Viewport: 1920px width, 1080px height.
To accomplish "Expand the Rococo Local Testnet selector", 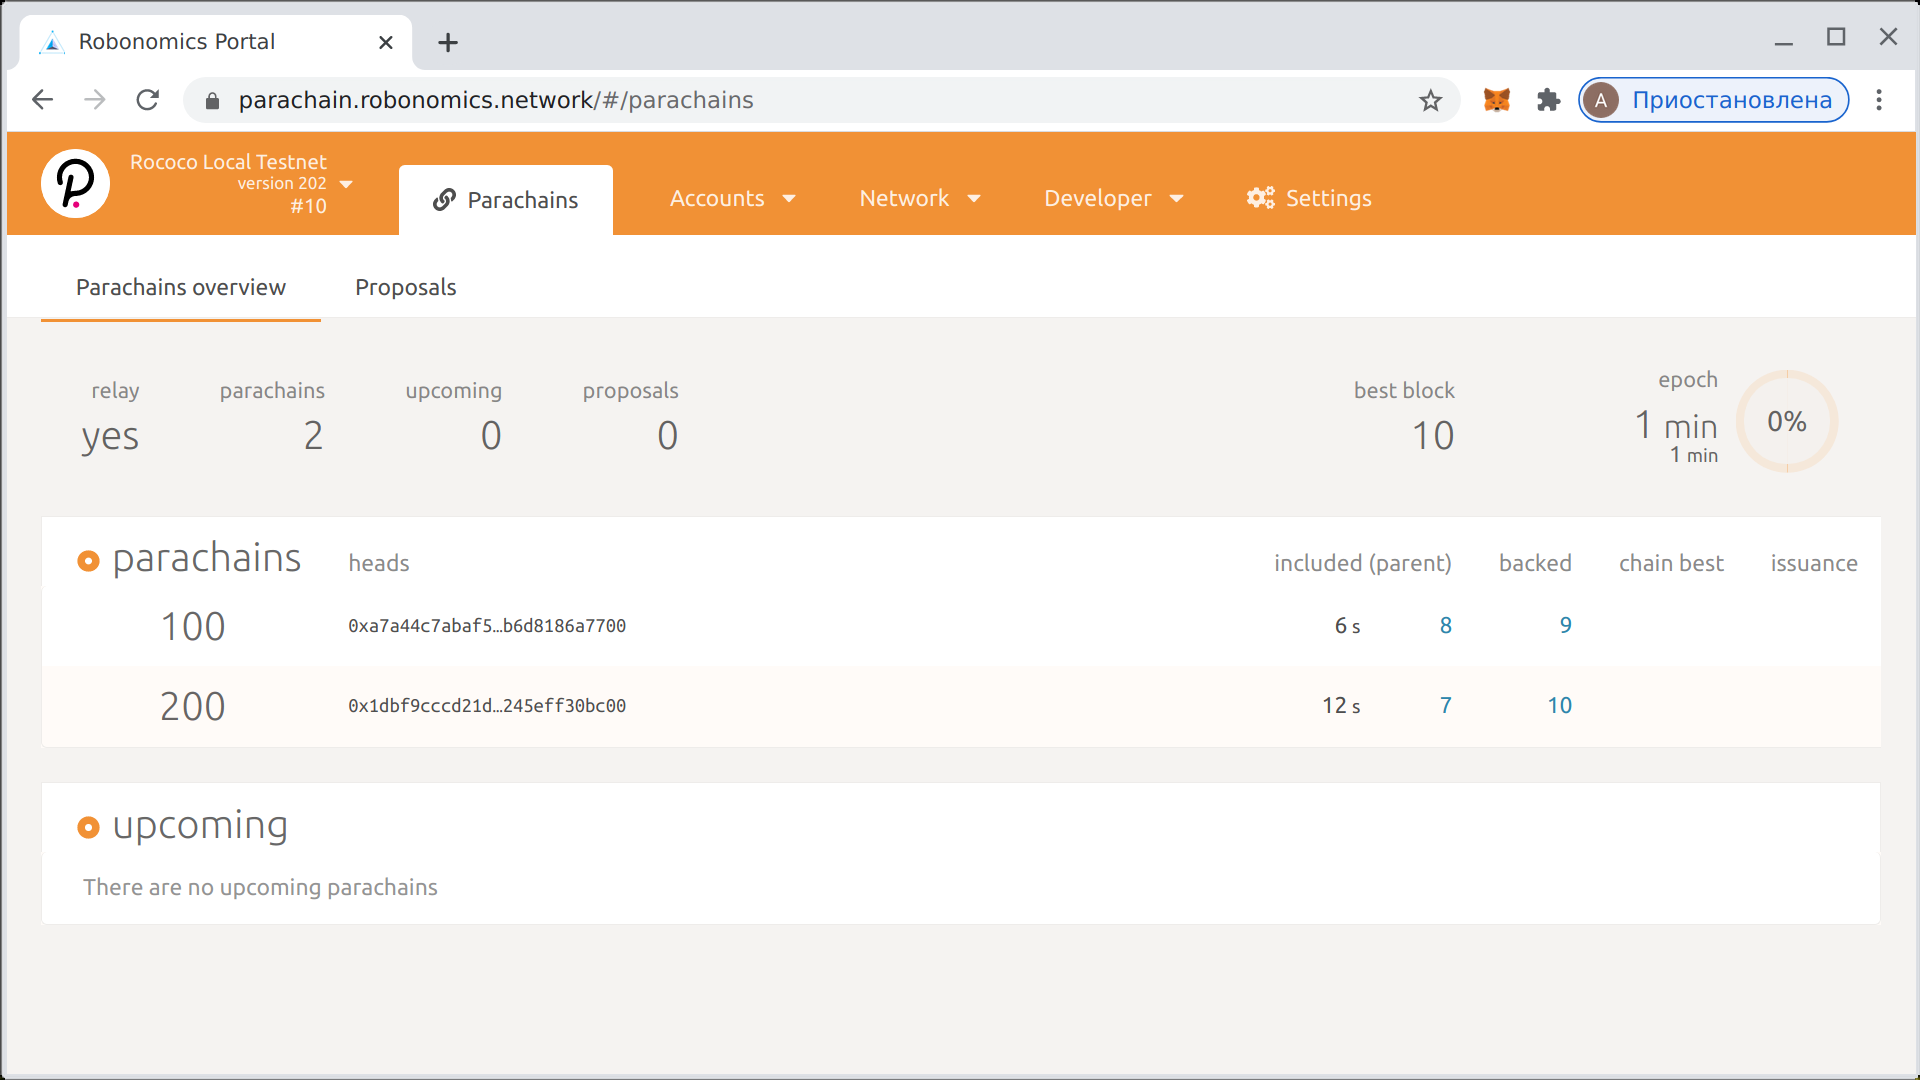I will pyautogui.click(x=241, y=184).
